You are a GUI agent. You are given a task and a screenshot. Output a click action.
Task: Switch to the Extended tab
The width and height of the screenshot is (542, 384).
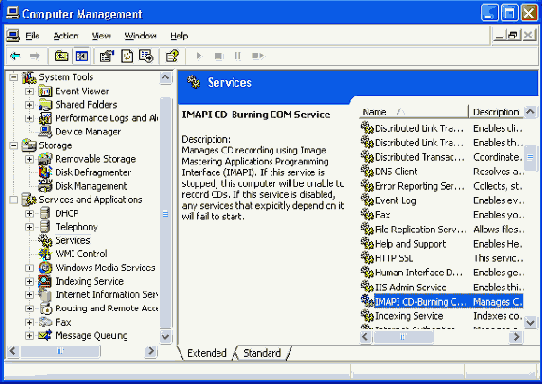coord(207,353)
